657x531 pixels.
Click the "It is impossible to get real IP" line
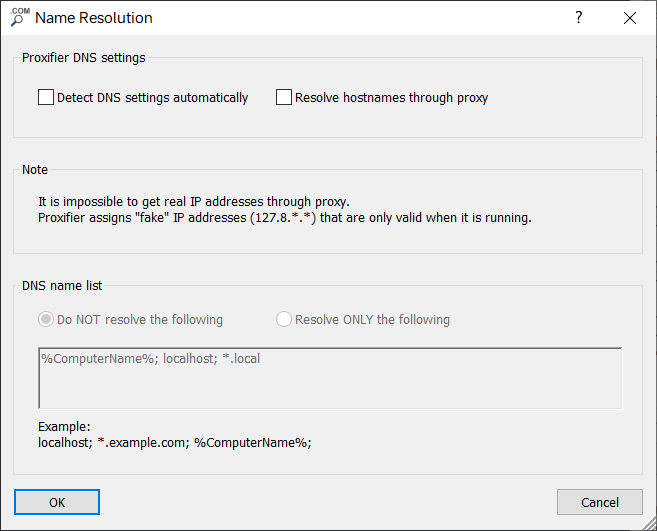(194, 200)
